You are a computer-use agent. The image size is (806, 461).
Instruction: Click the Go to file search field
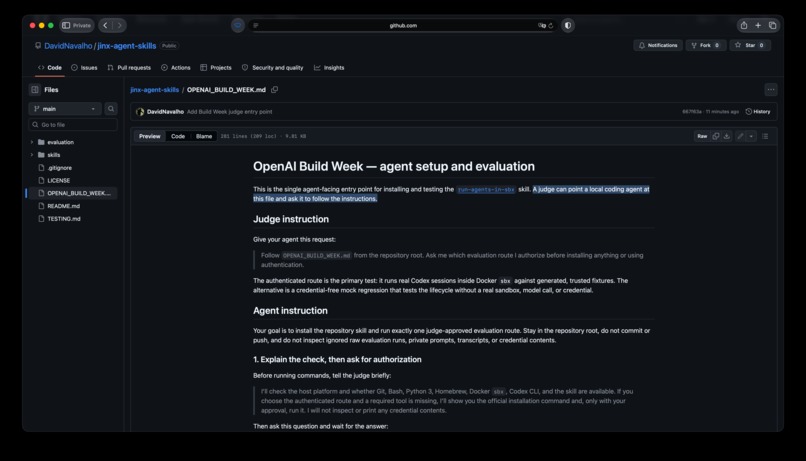(x=73, y=125)
